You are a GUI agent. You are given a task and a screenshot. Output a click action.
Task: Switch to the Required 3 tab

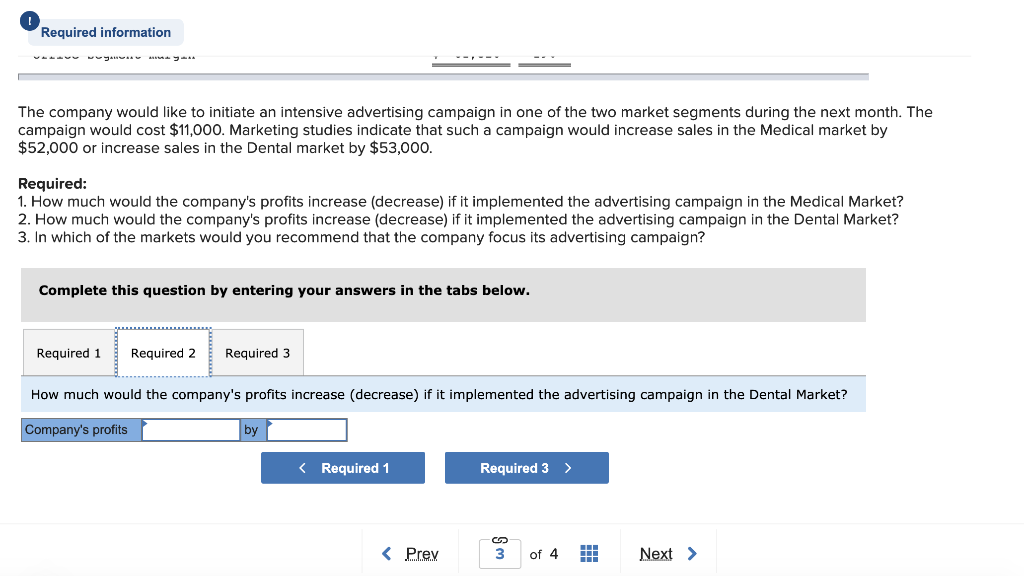pyautogui.click(x=258, y=352)
